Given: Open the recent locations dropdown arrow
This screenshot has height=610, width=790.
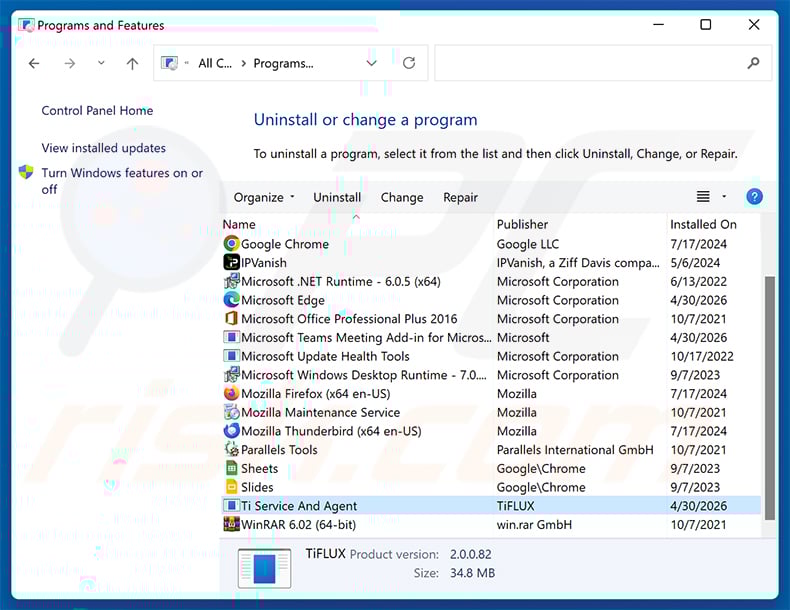Looking at the screenshot, I should click(101, 63).
